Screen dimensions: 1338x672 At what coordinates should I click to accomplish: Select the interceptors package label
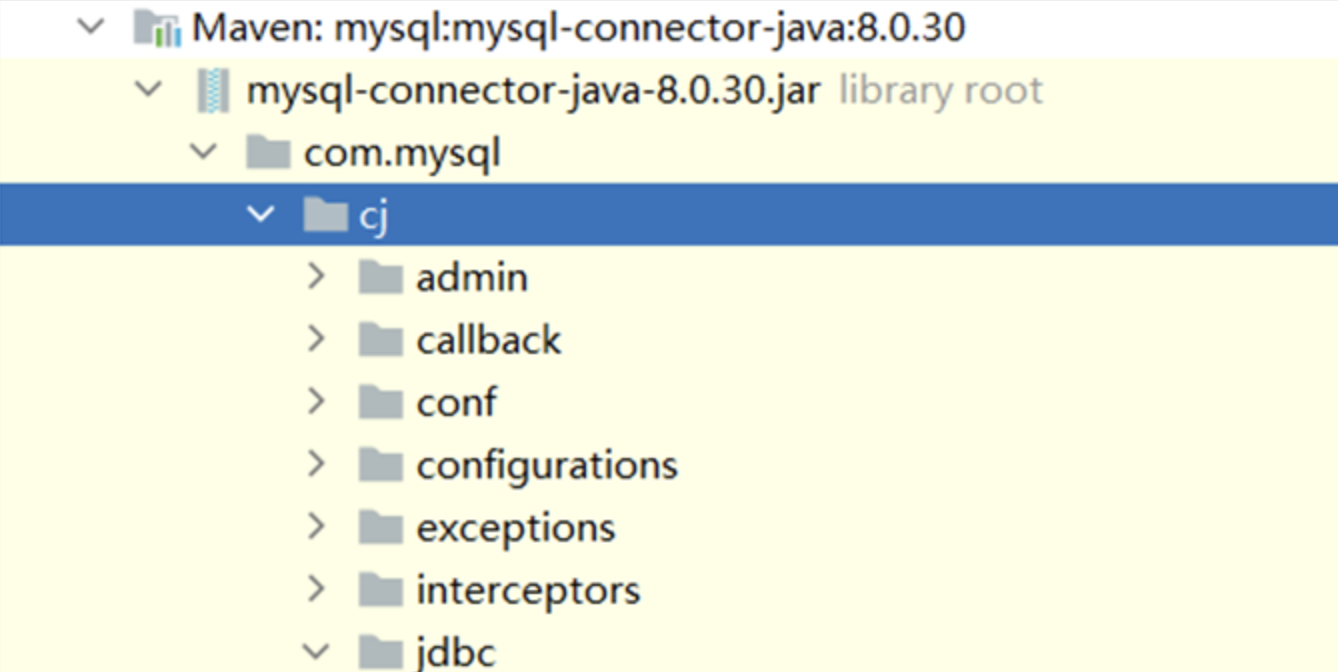tap(528, 590)
